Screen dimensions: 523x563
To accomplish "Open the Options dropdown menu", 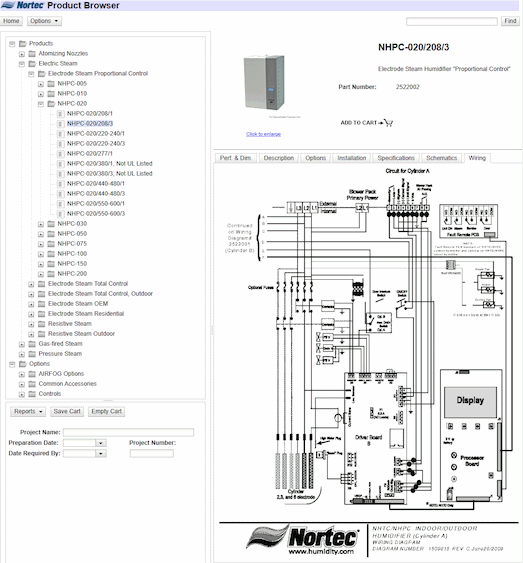I will pos(44,21).
